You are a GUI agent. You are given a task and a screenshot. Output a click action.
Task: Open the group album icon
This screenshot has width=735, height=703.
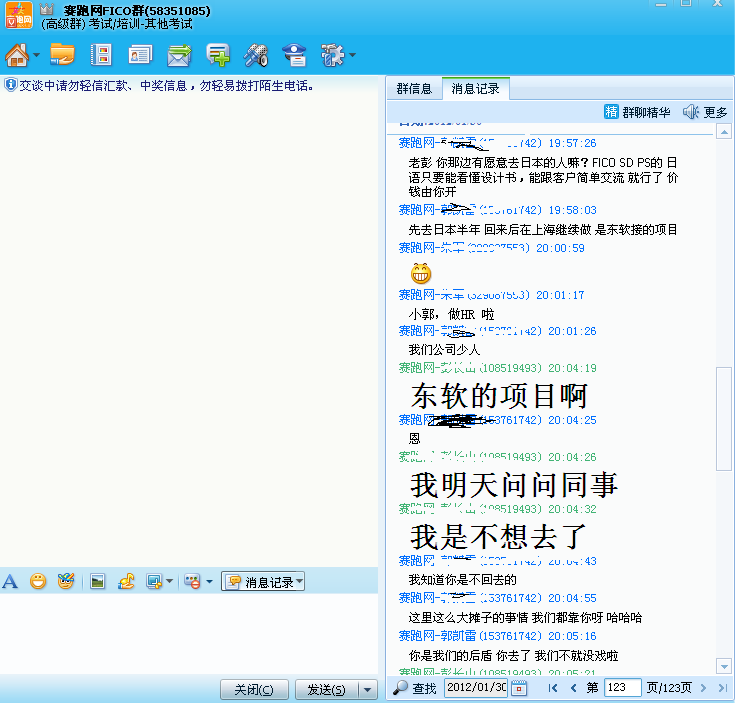coord(101,55)
